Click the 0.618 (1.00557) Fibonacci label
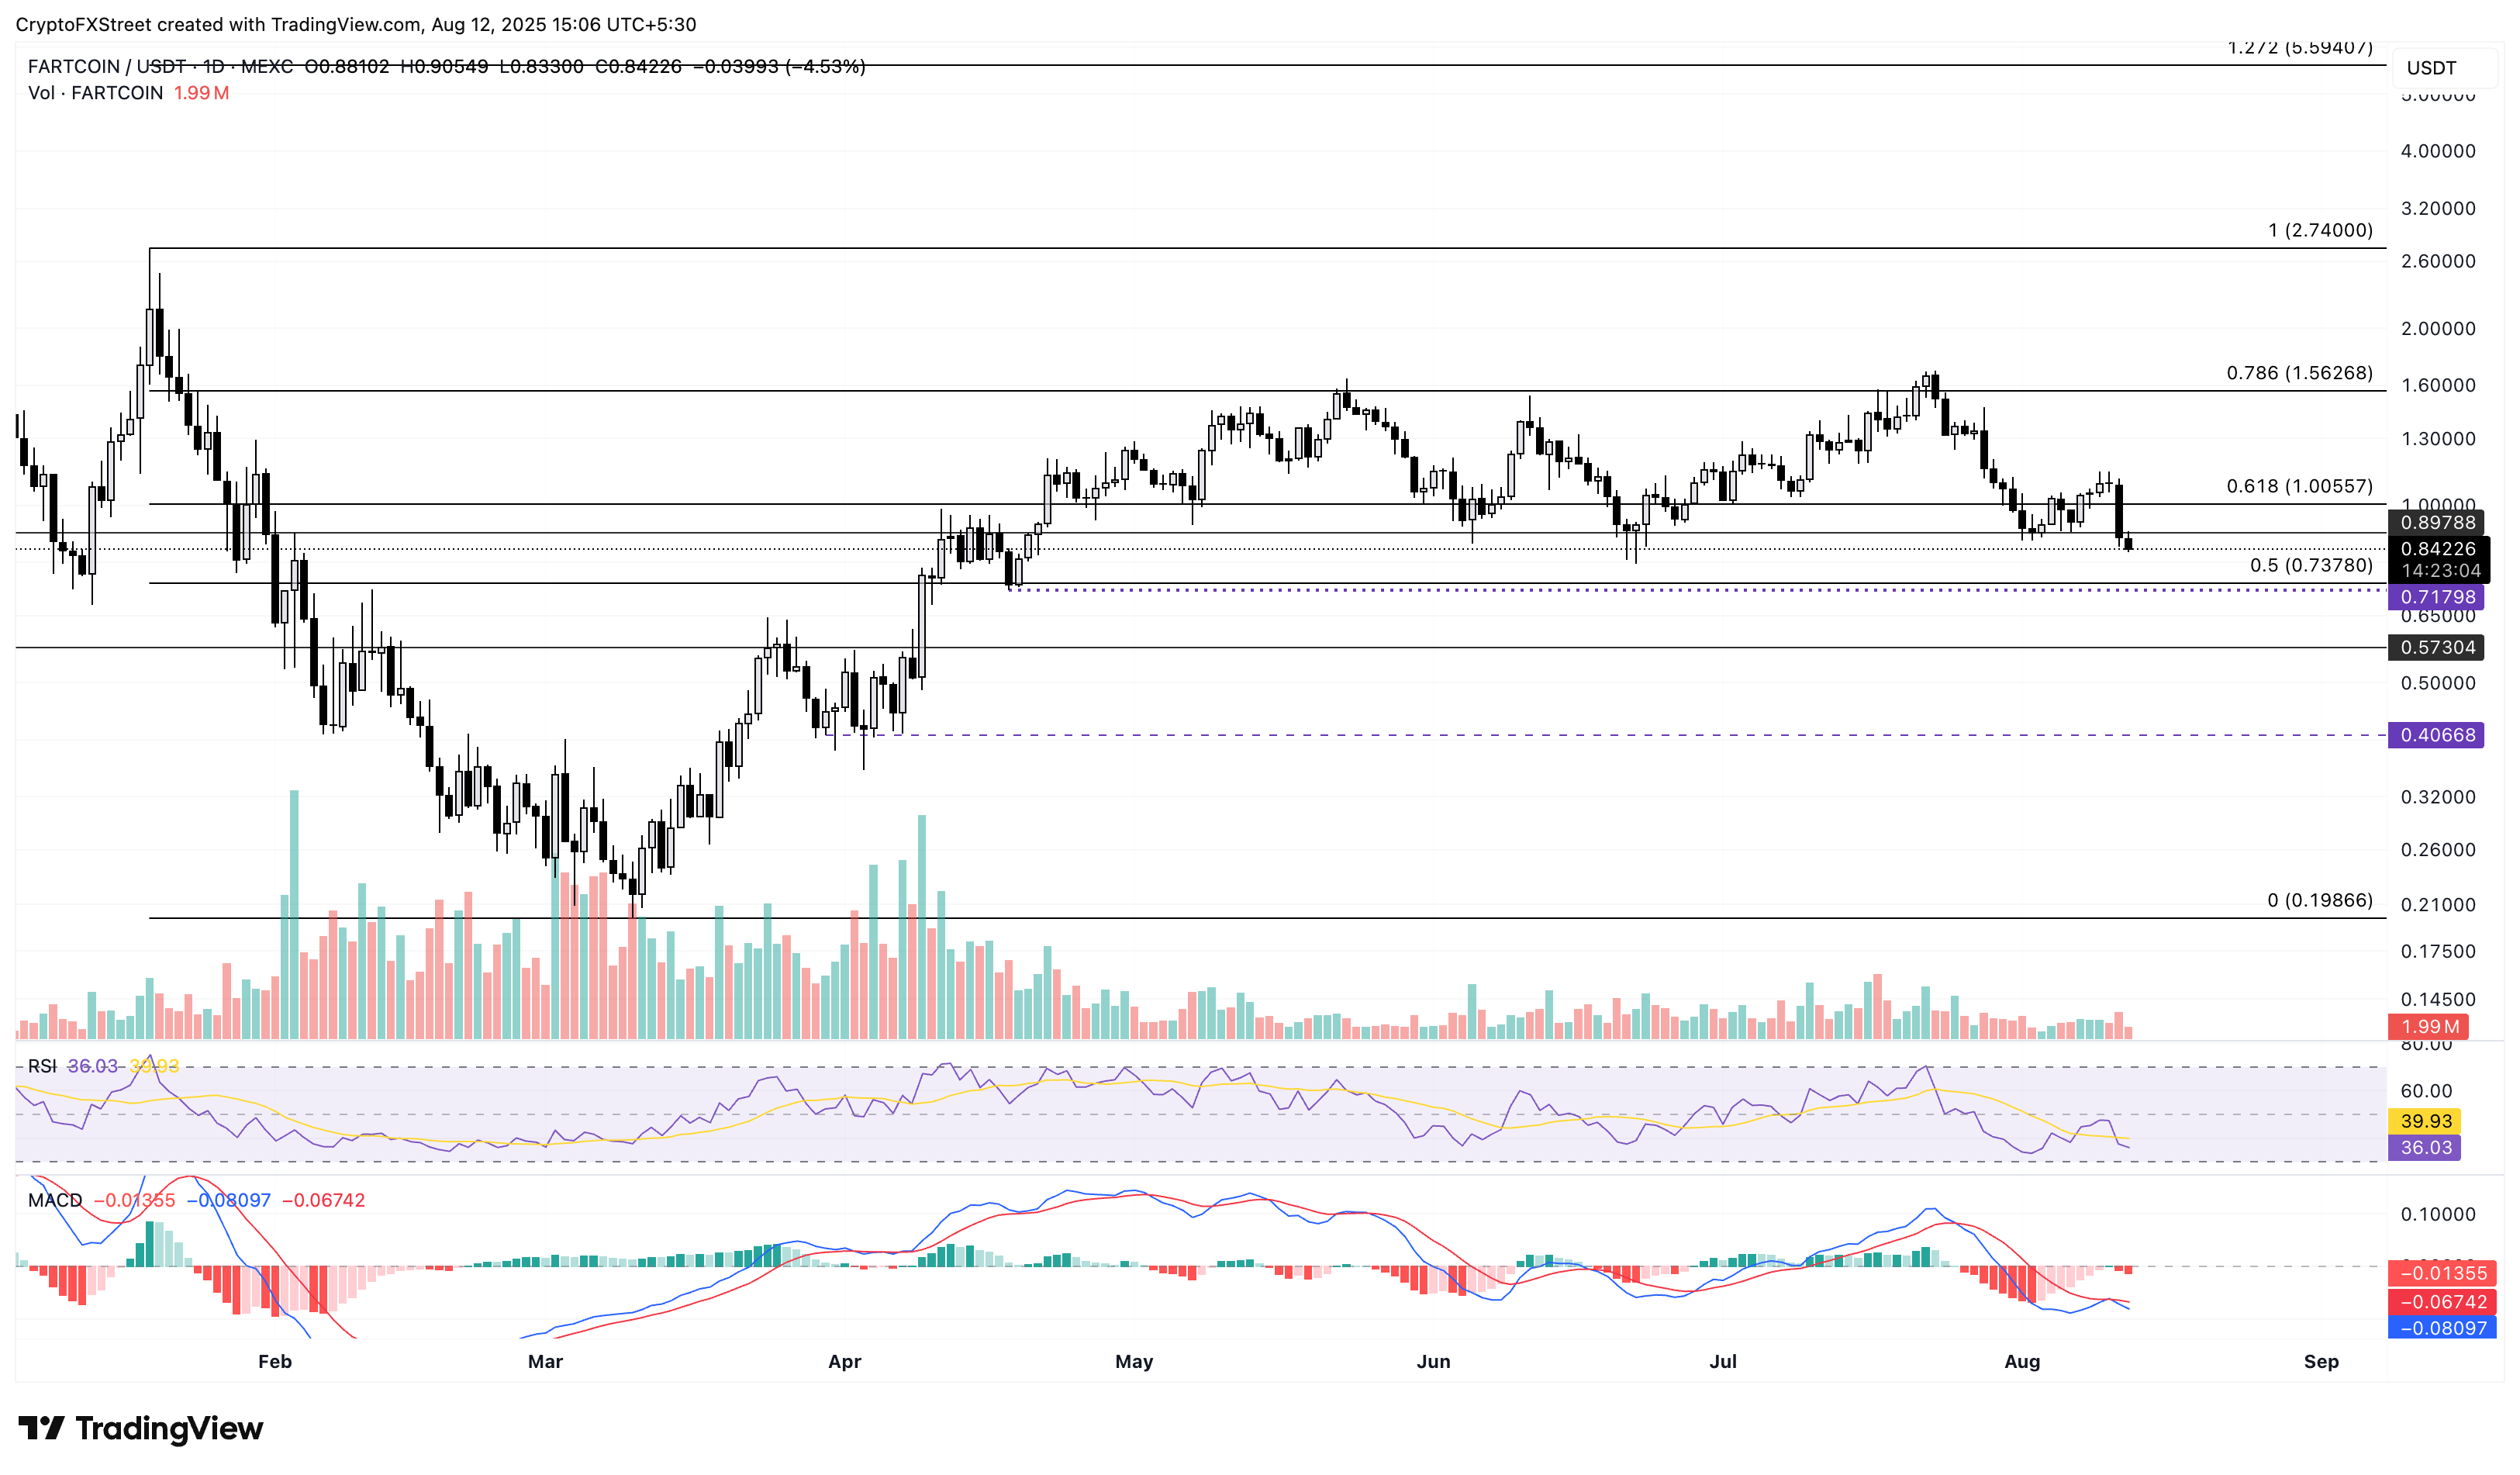Viewport: 2520px width, 1475px height. coord(2298,486)
